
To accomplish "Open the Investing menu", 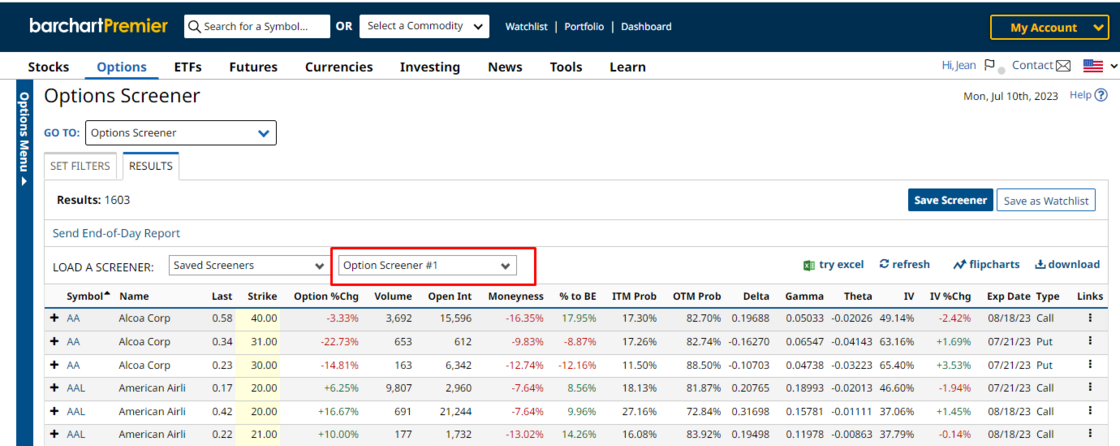I will pos(430,67).
